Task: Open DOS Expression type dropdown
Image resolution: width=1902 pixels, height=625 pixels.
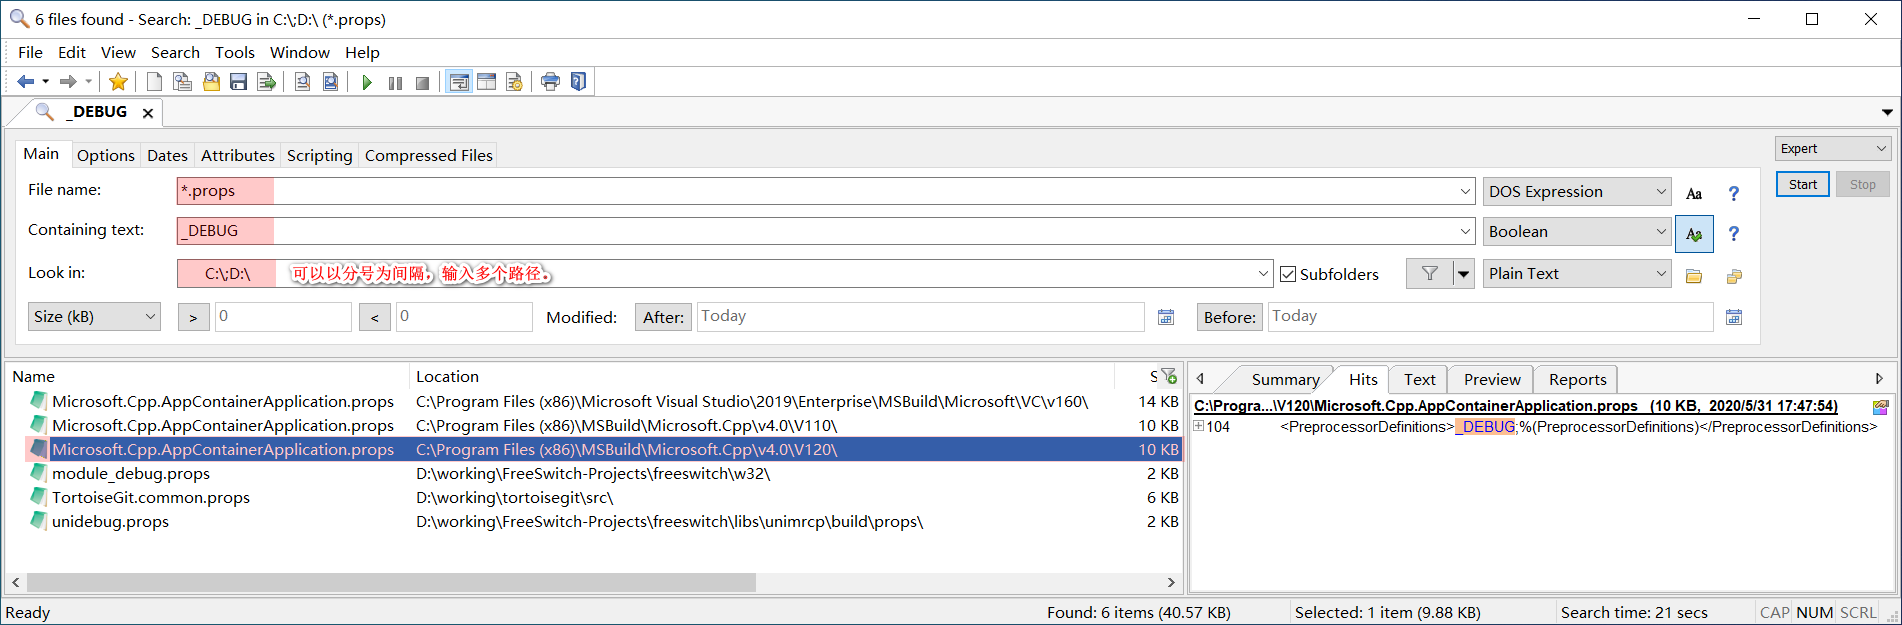Action: (x=1576, y=191)
